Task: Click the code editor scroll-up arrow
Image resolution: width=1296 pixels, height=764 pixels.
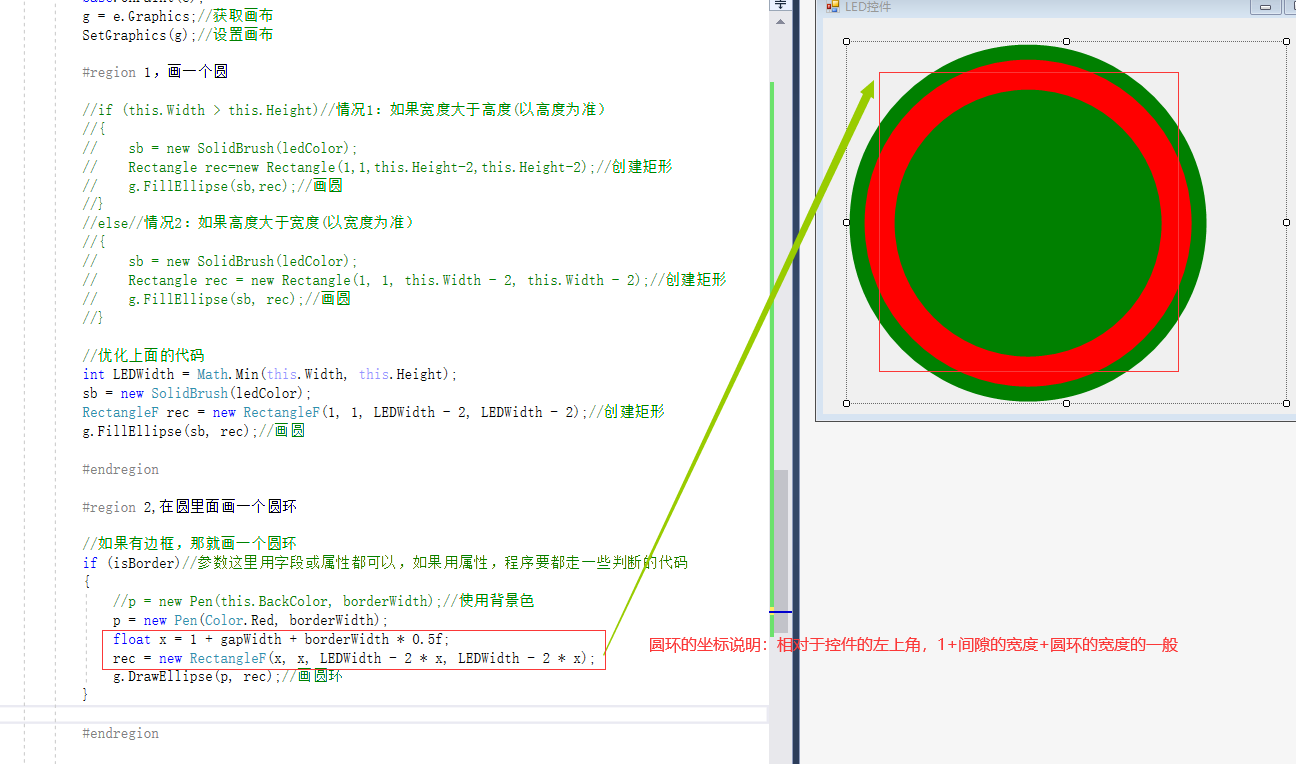Action: [779, 21]
